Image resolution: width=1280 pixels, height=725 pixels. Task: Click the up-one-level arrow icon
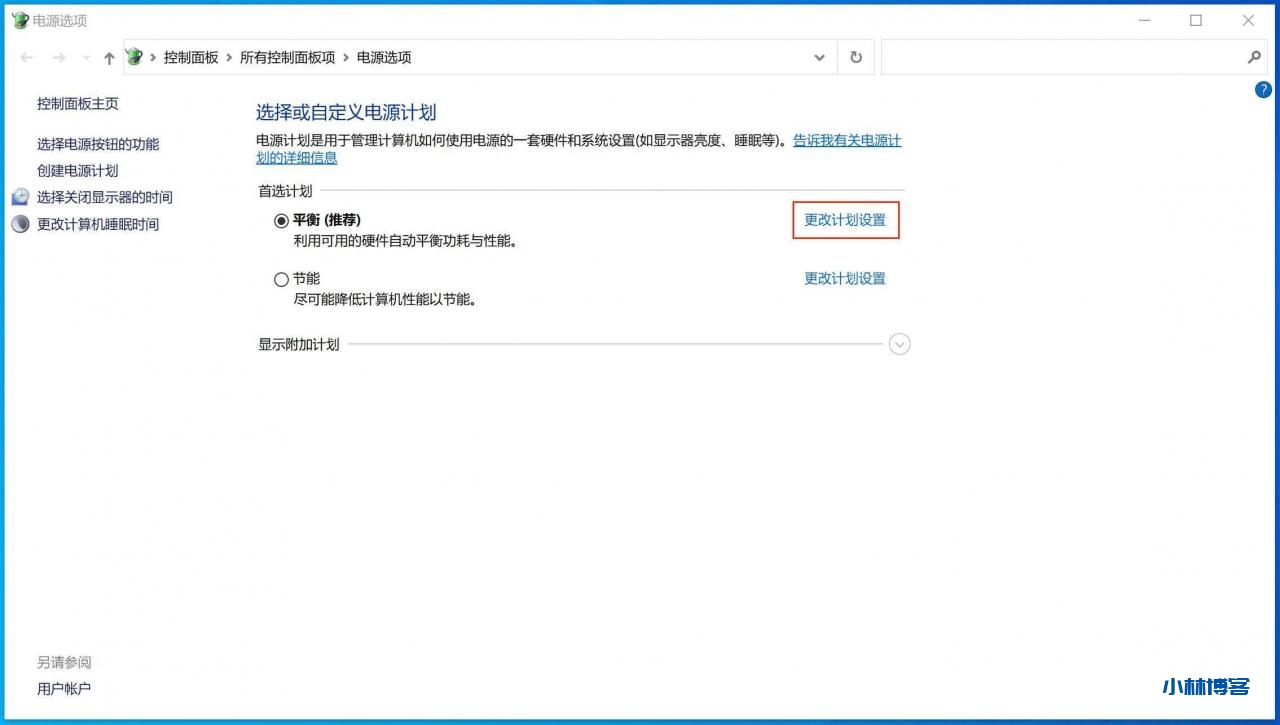109,58
